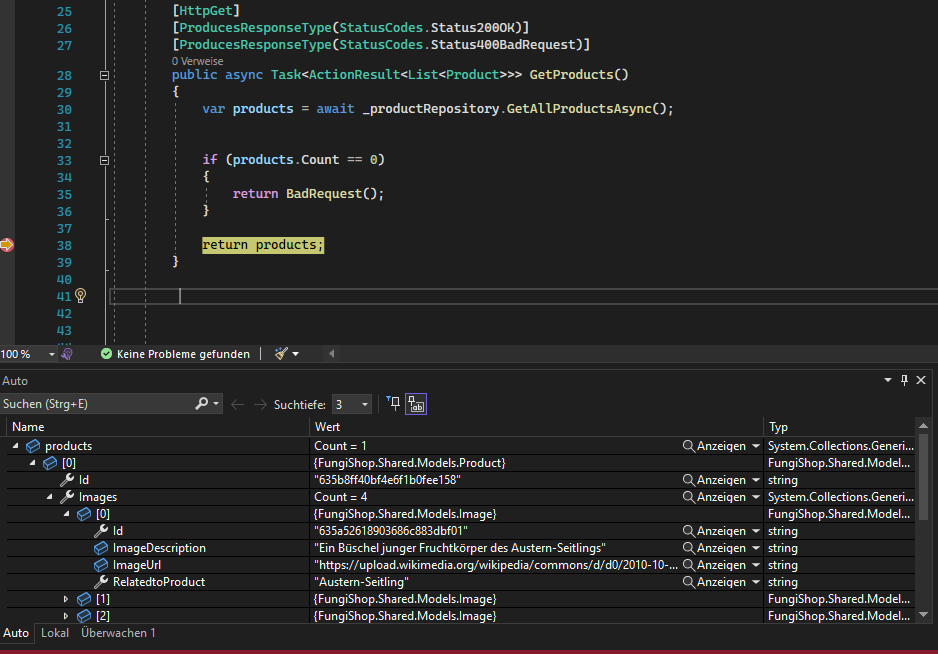Expand the Images [1] tree item
Viewport: 938px width, 654px height.
67,599
